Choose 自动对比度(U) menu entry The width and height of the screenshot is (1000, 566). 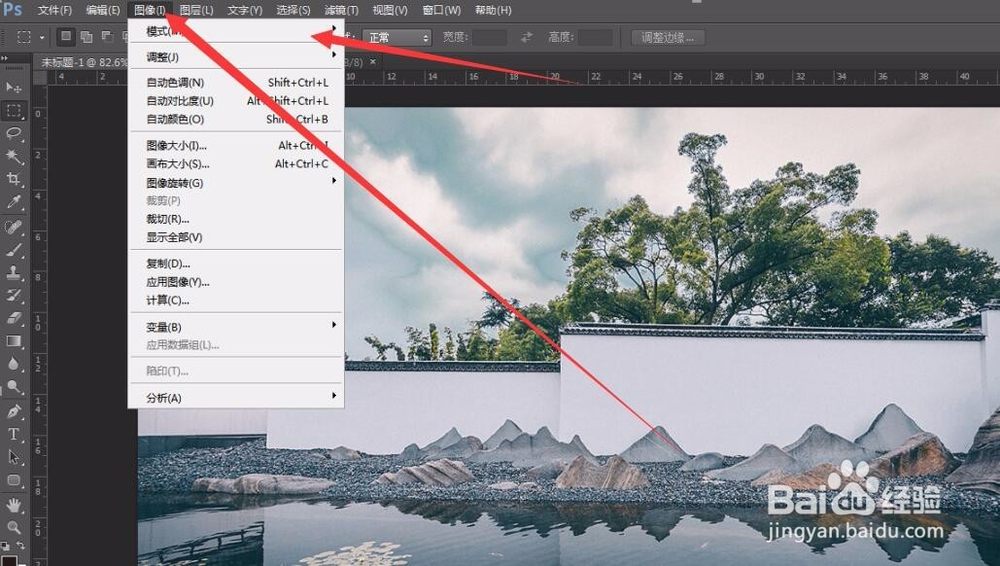[236, 101]
